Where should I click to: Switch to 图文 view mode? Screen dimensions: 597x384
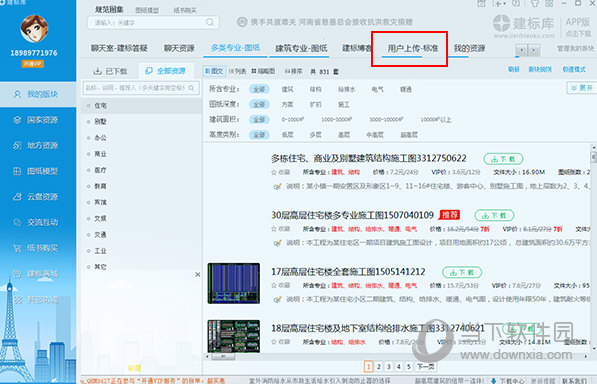pos(215,71)
